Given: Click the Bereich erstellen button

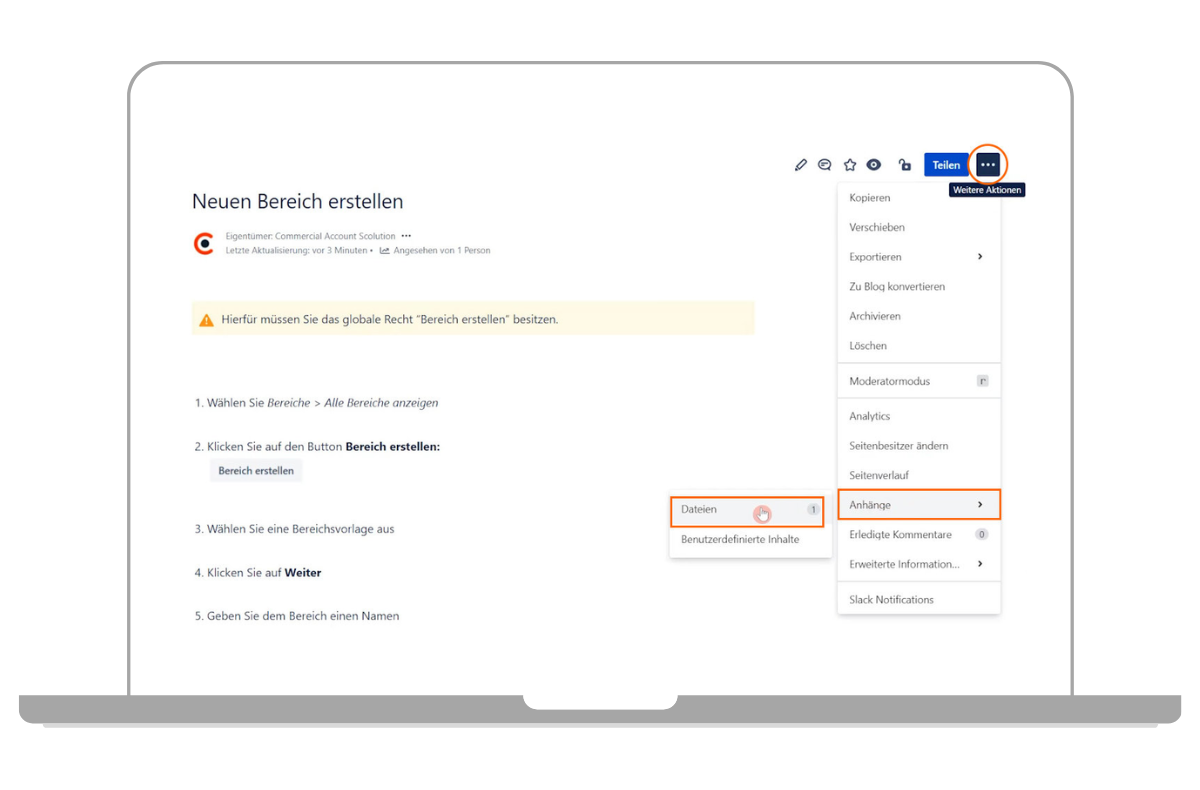Looking at the screenshot, I should [x=256, y=471].
